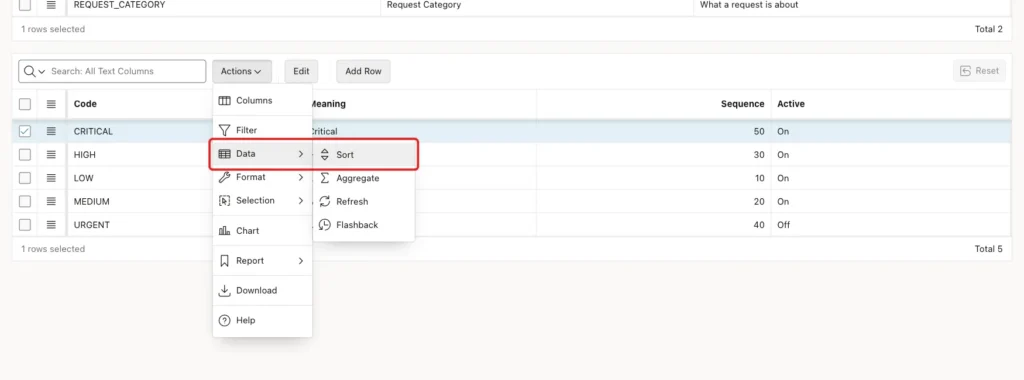1024x380 pixels.
Task: Check the REQUEST_CATEGORY row checkbox
Action: 25,5
